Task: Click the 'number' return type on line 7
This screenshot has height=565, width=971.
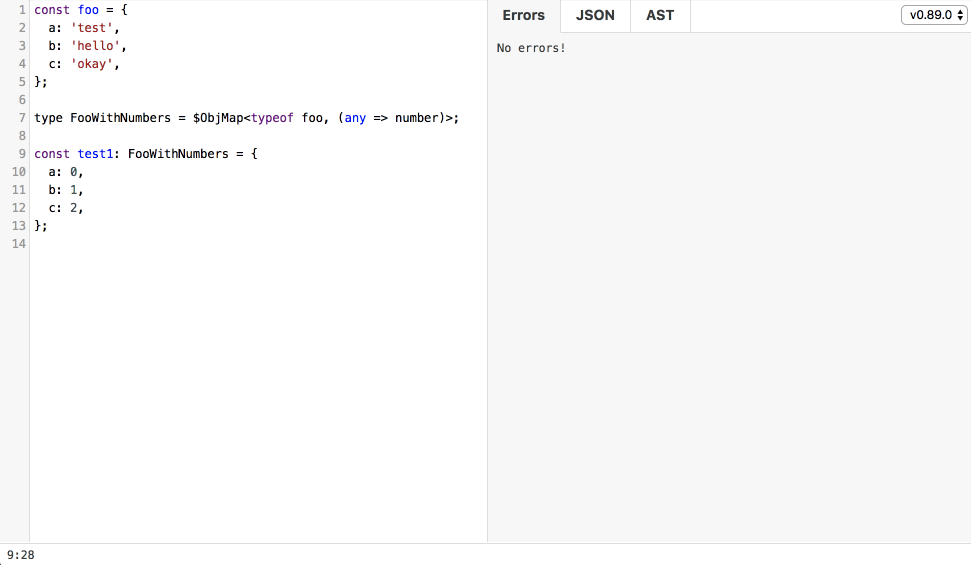Action: pyautogui.click(x=417, y=118)
